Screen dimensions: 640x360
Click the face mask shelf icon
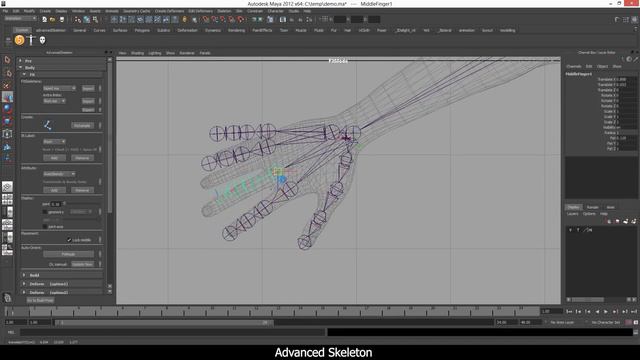pos(42,40)
